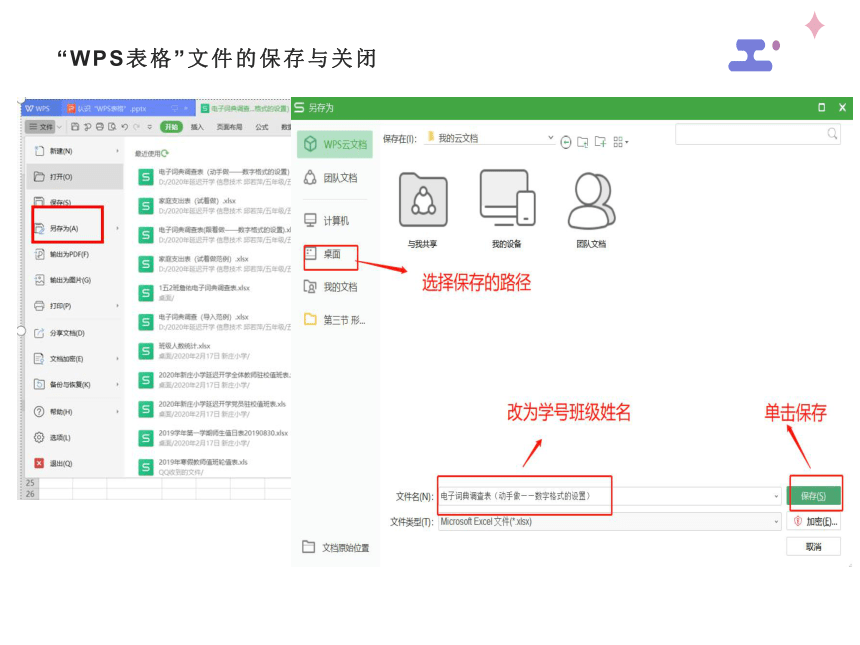Open 选项(L) in the file menu
Screen dimensions: 860x645
pyautogui.click(x=75, y=438)
